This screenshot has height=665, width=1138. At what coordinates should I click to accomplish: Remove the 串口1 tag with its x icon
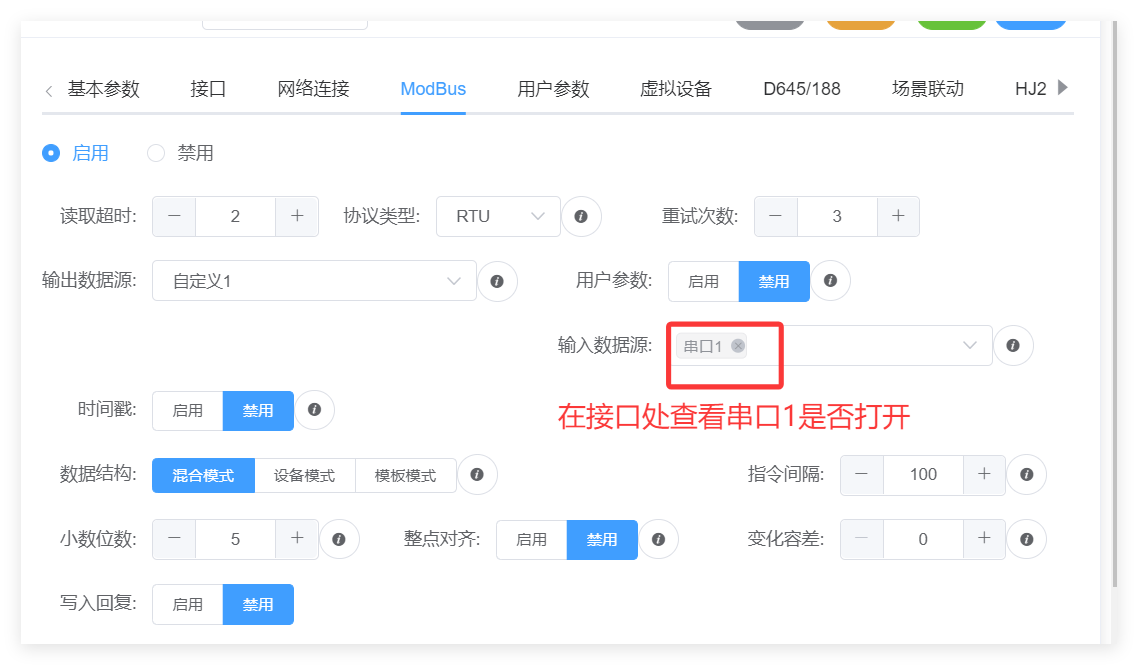click(738, 346)
